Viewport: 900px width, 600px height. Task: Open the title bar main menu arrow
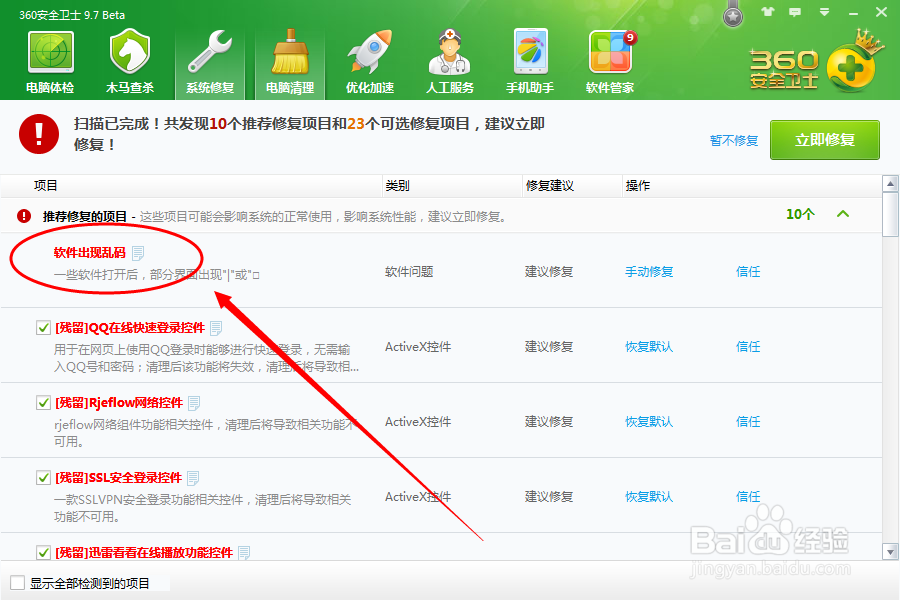(x=824, y=11)
